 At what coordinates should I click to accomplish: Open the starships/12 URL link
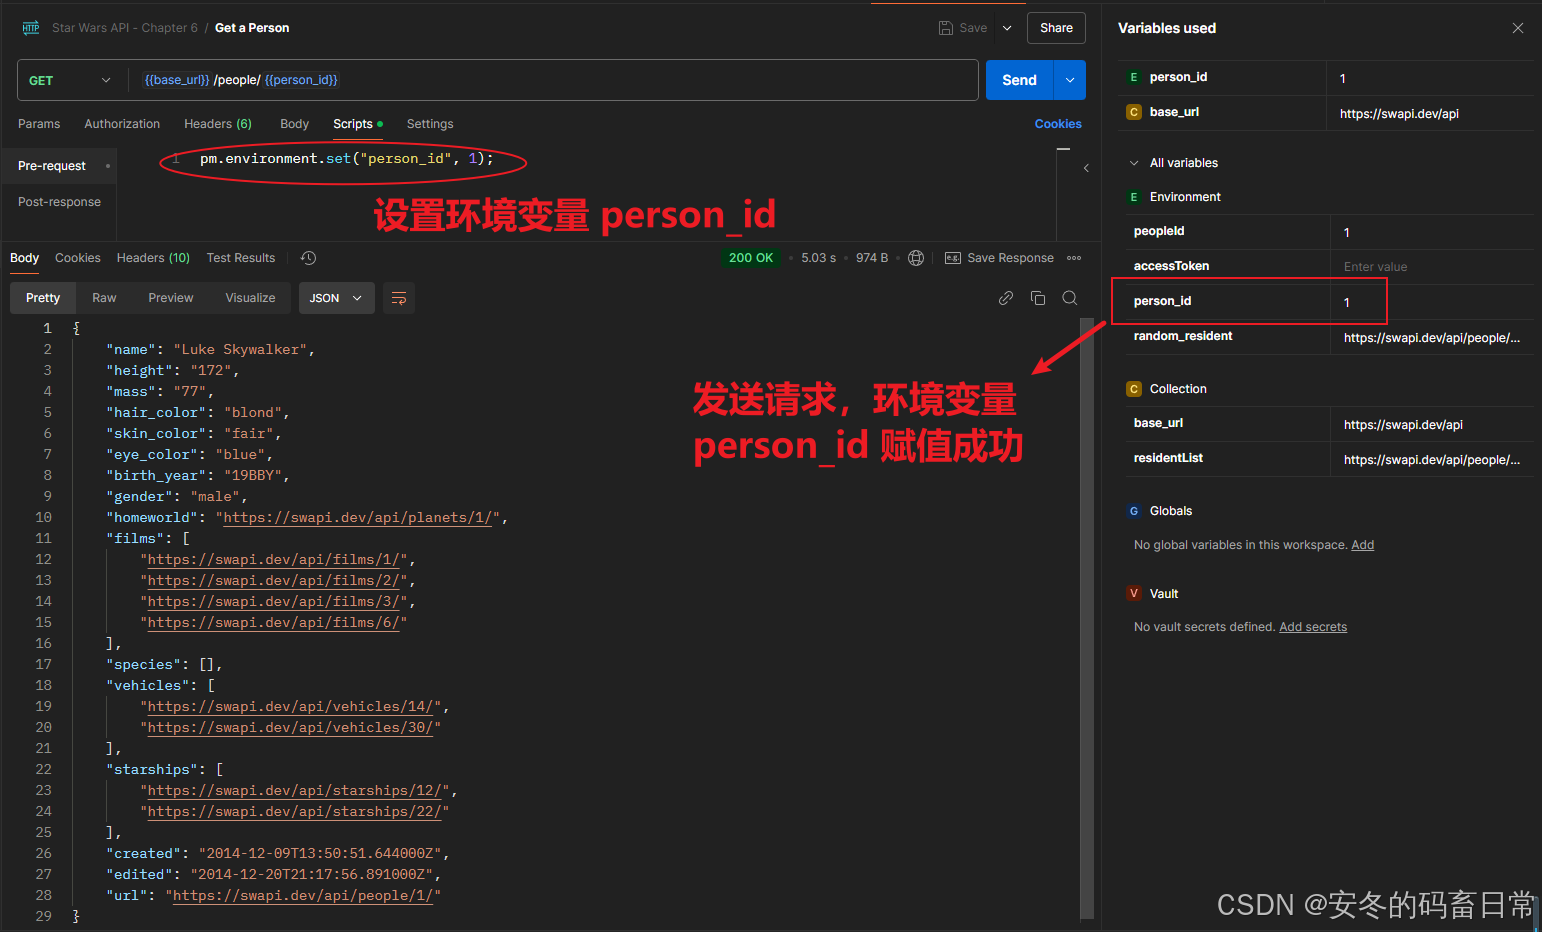point(295,791)
